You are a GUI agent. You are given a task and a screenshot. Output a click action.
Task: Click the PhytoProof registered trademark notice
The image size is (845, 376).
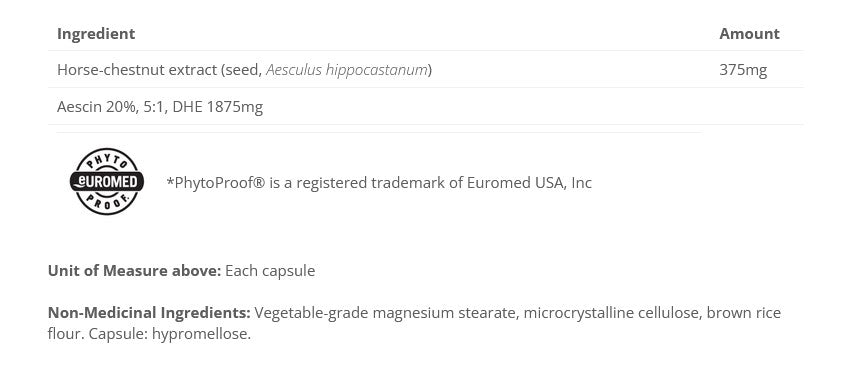pyautogui.click(x=379, y=183)
